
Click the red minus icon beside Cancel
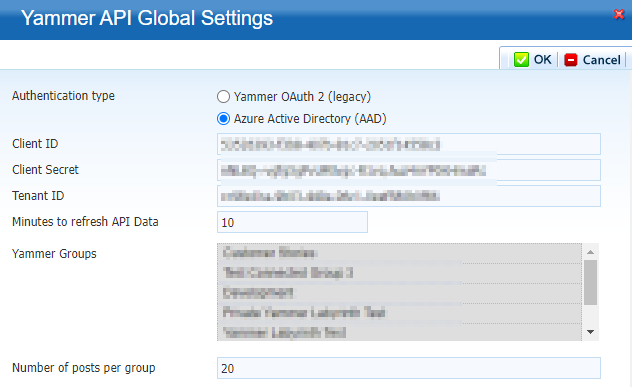pos(571,60)
